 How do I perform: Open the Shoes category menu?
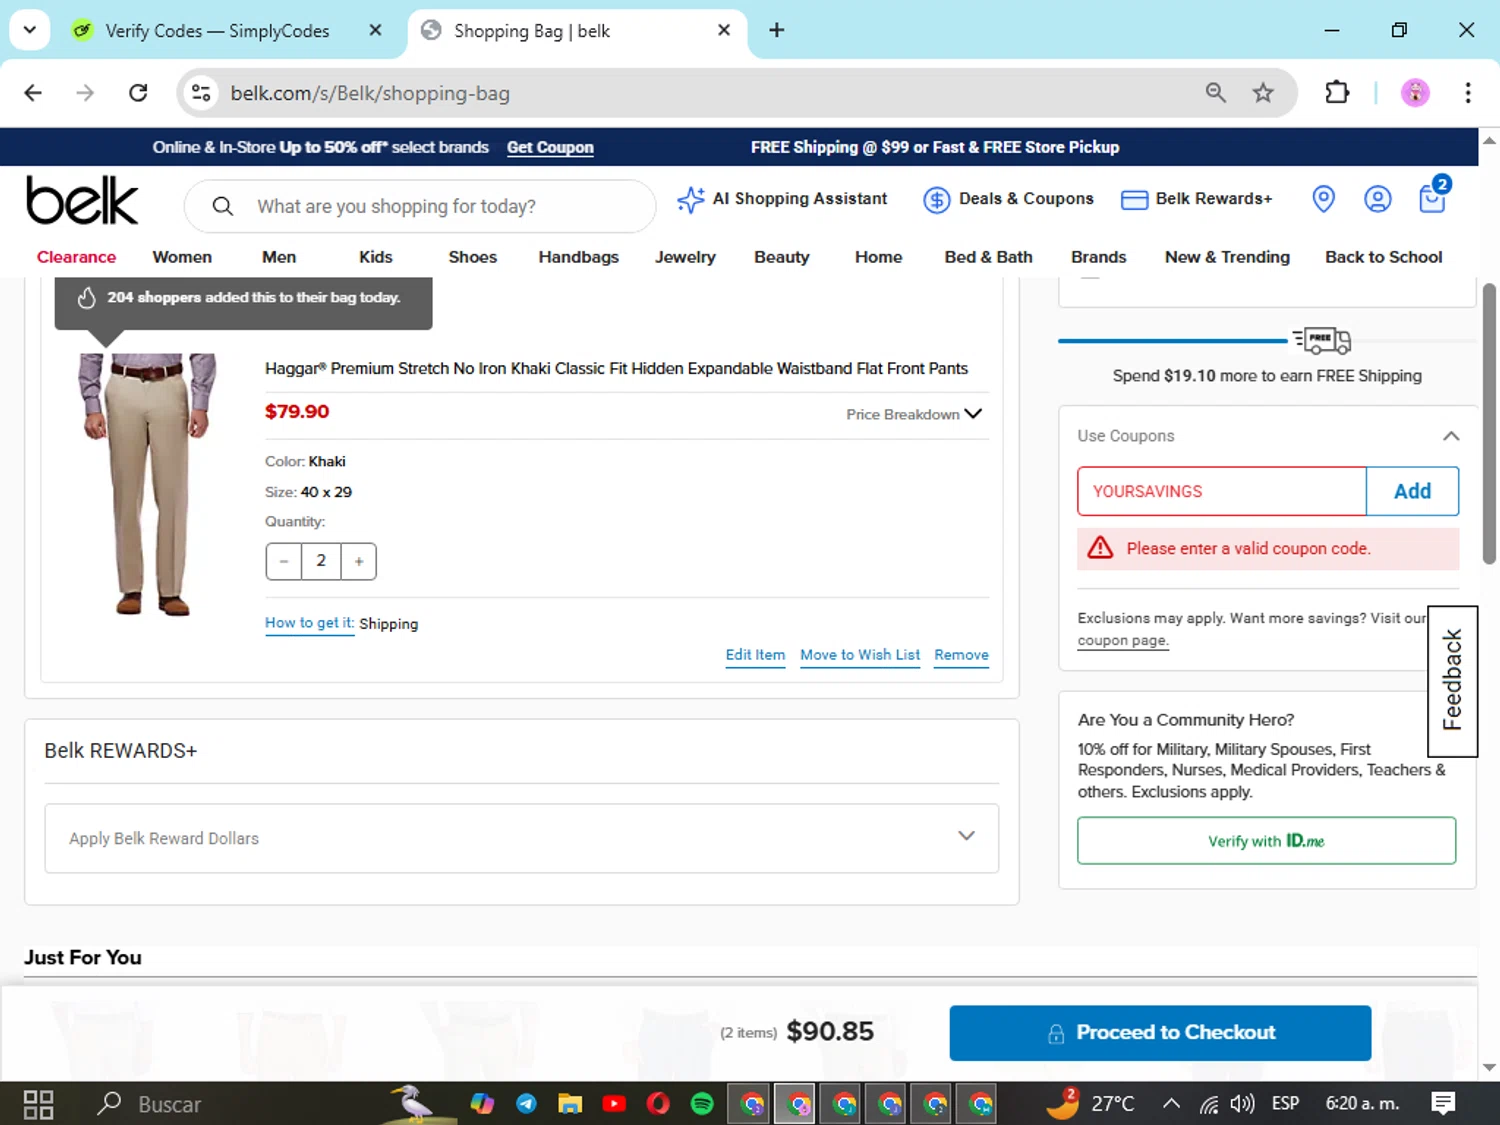click(473, 257)
